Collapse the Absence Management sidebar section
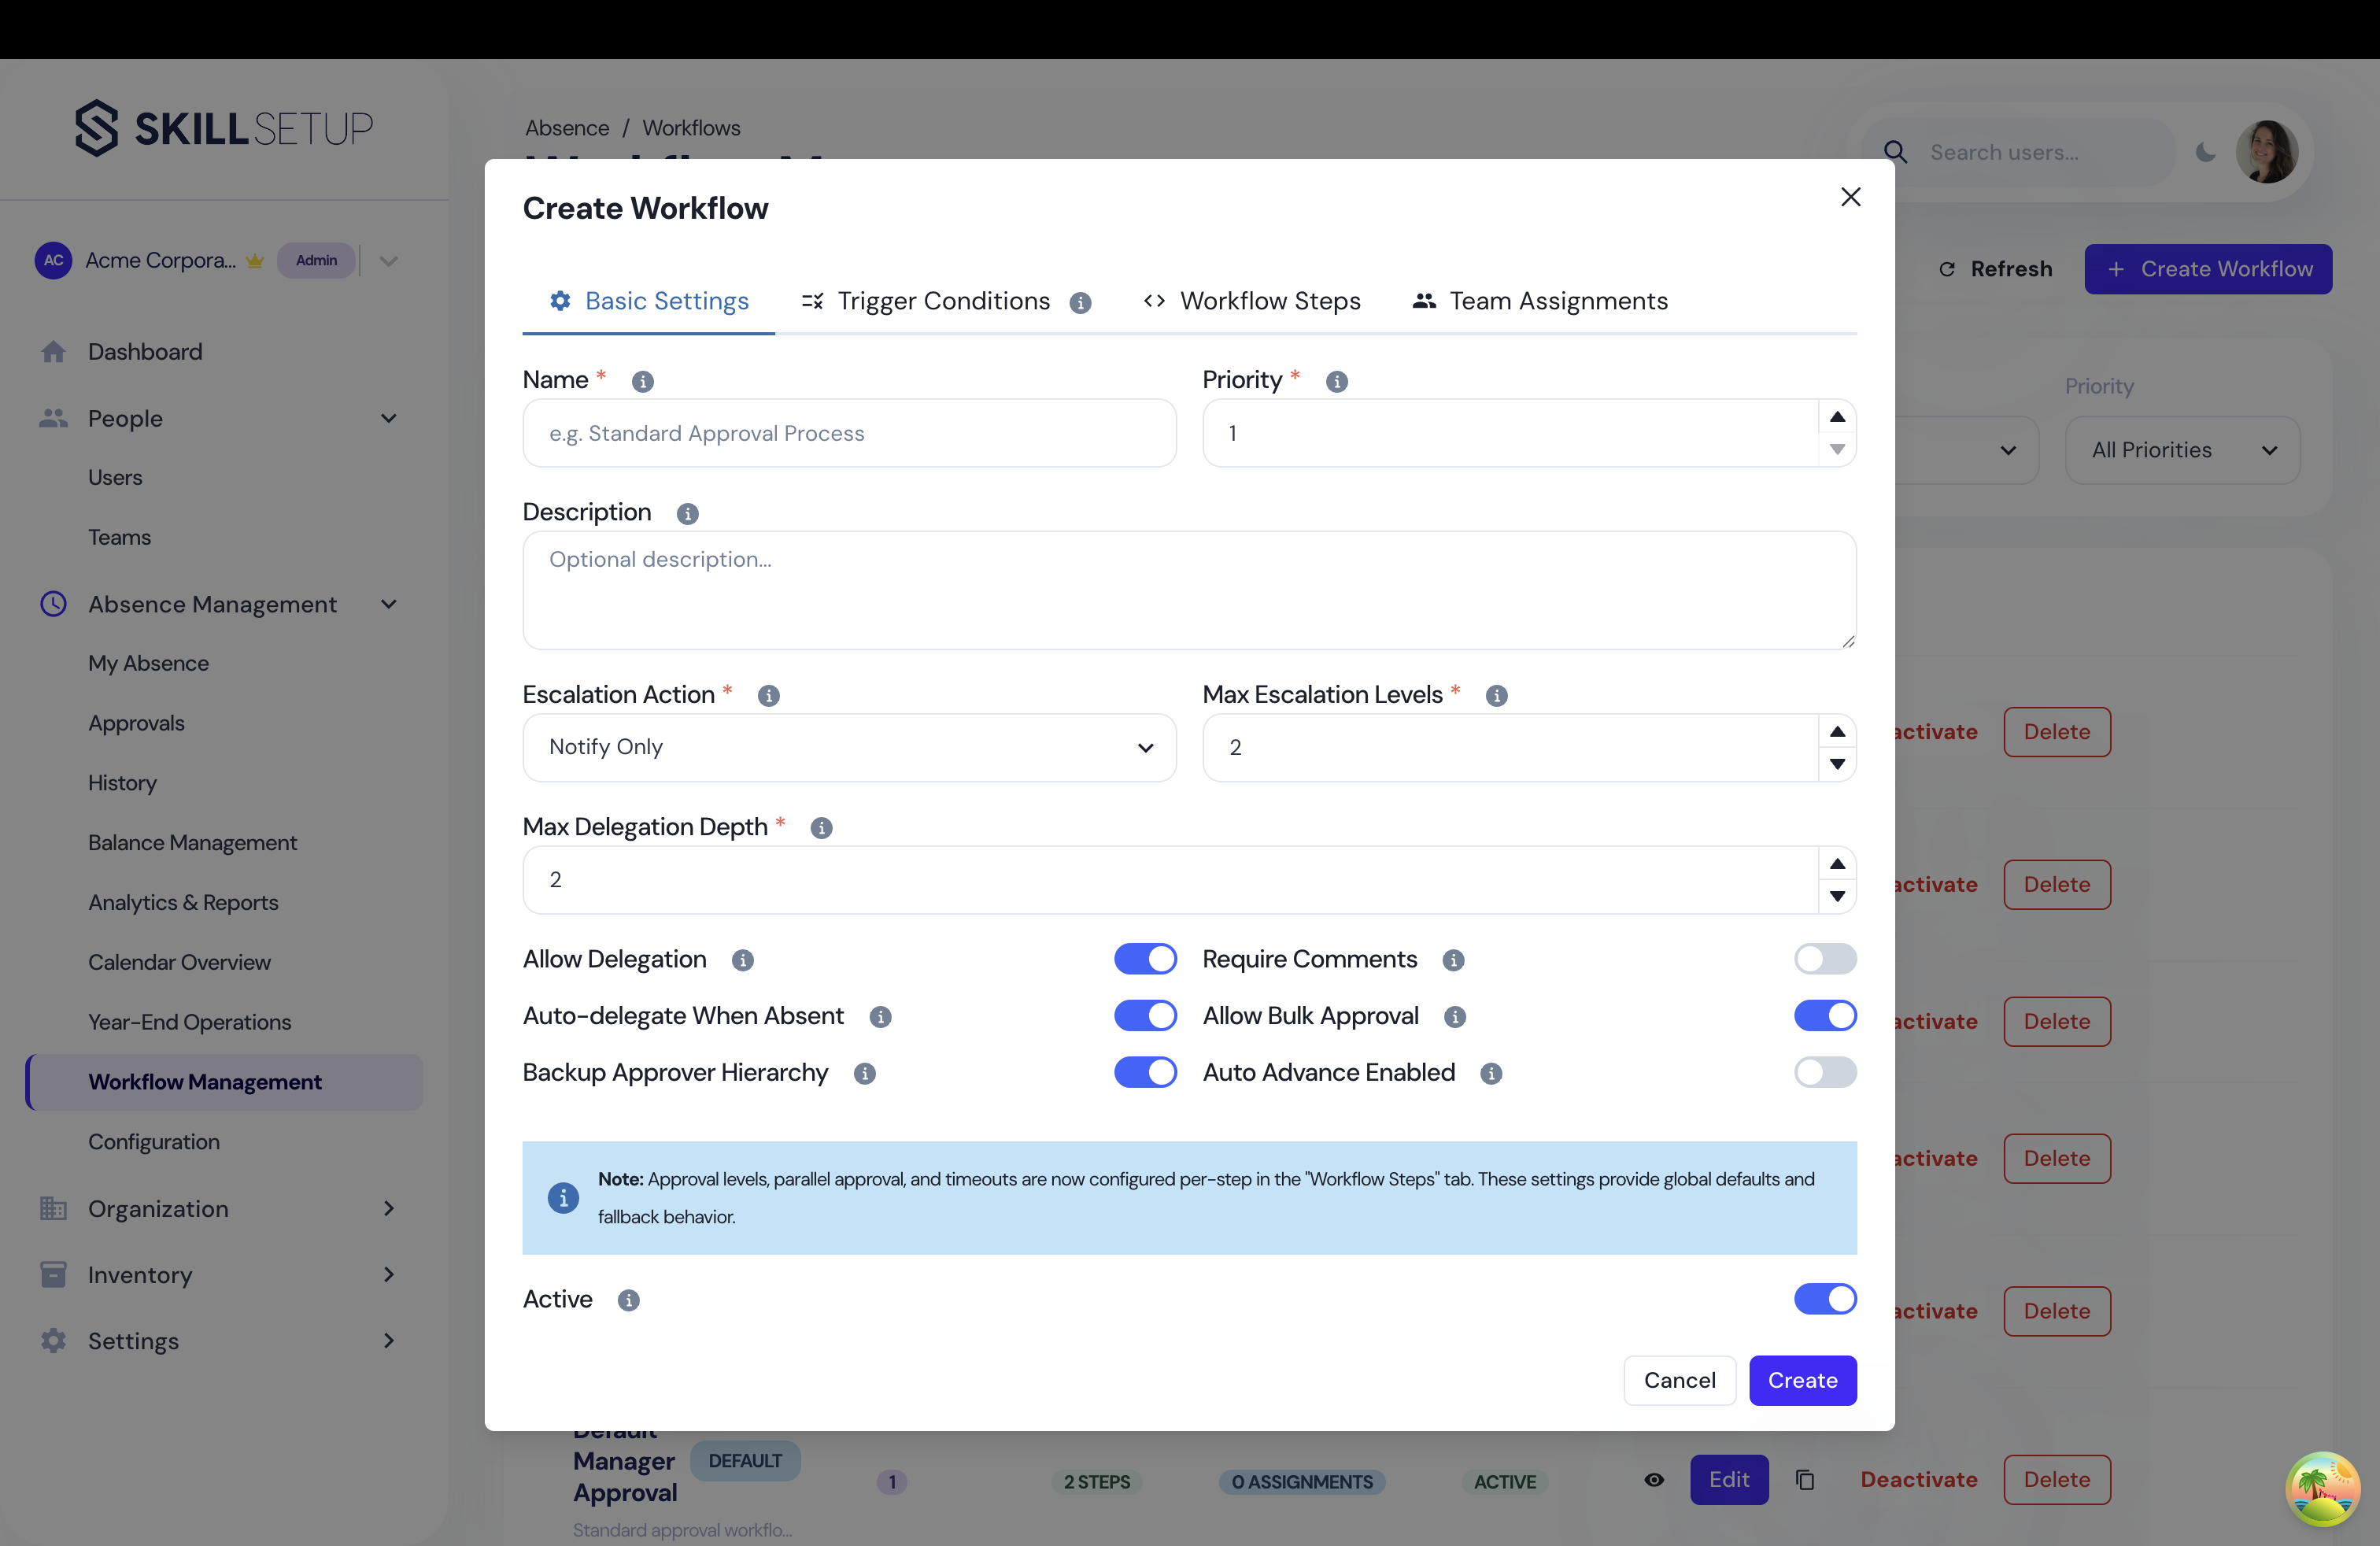This screenshot has height=1546, width=2380. coord(388,604)
